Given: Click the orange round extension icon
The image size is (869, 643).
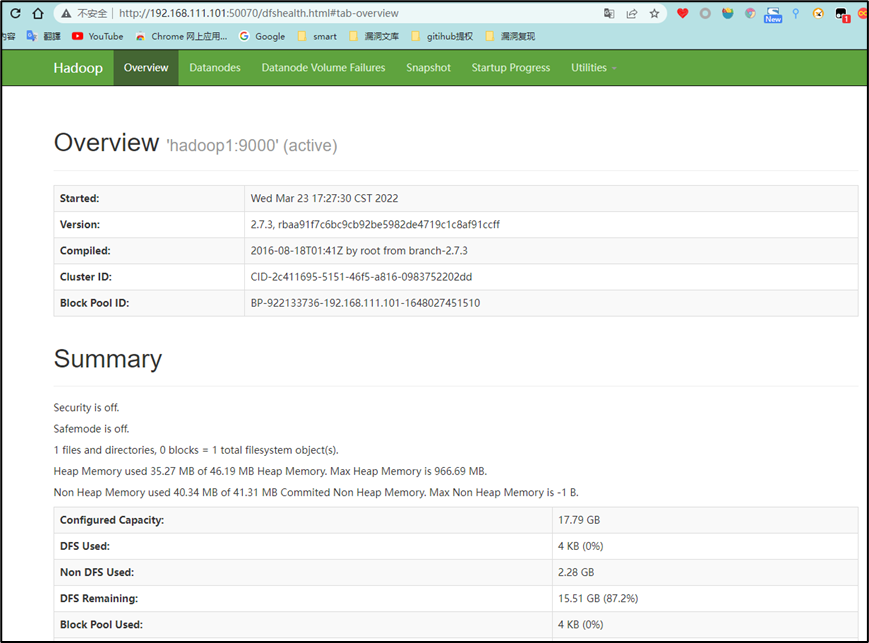Looking at the screenshot, I should pos(818,13).
